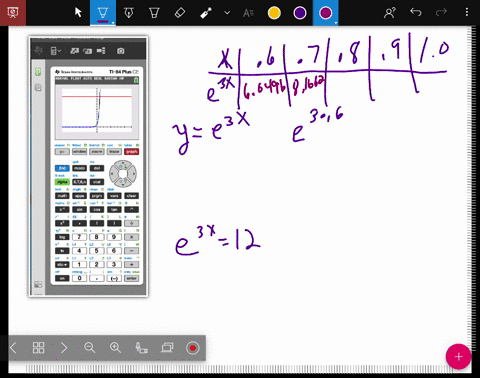This screenshot has width=480, height=378.
Task: Click the small panel icon at emulator bottom-left
Action: (x=38, y=285)
